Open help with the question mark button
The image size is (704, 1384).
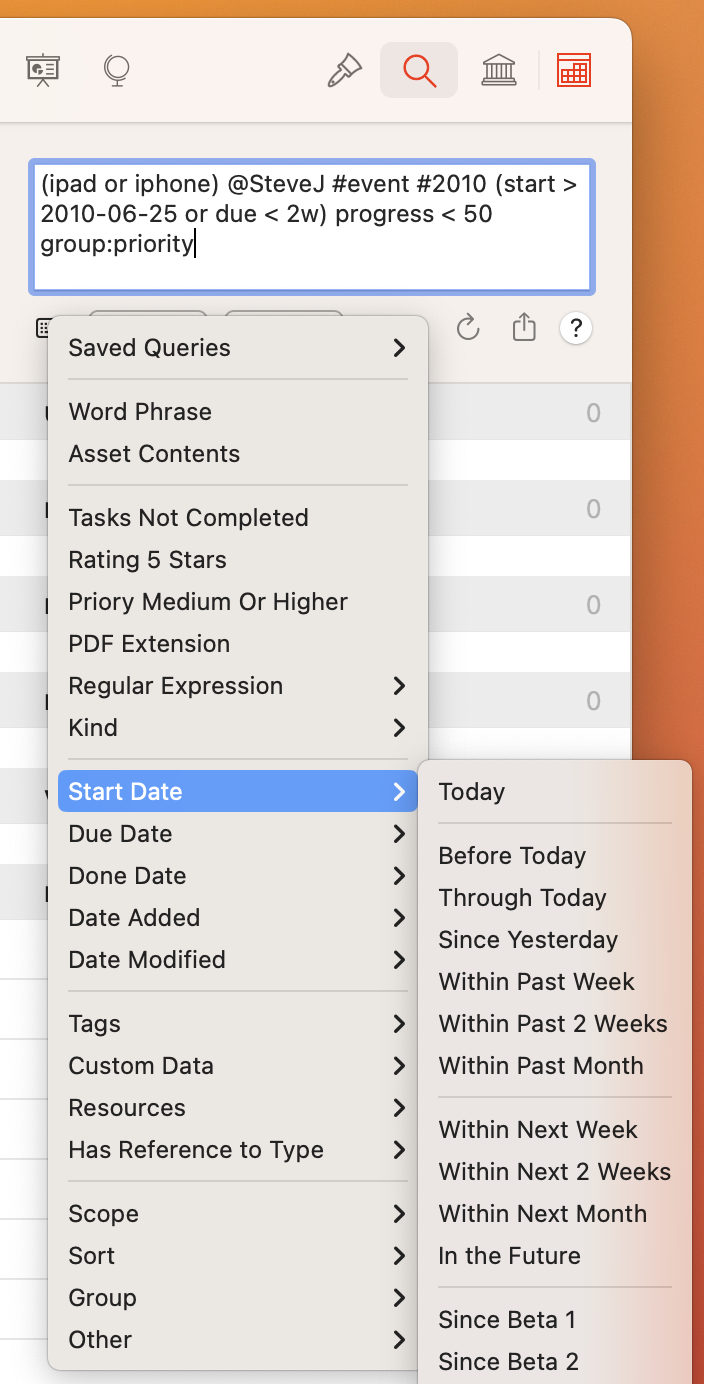(576, 328)
